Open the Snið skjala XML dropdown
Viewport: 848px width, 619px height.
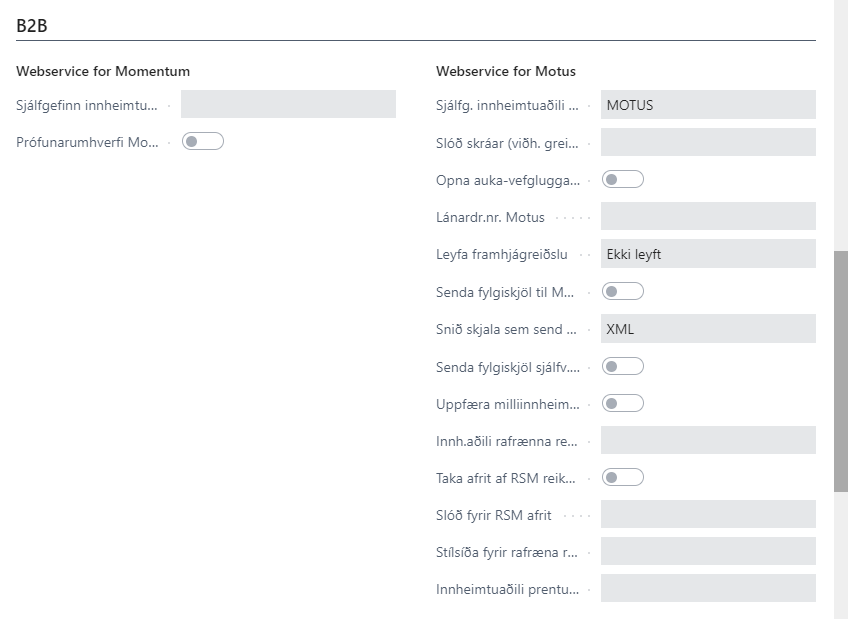pos(708,329)
